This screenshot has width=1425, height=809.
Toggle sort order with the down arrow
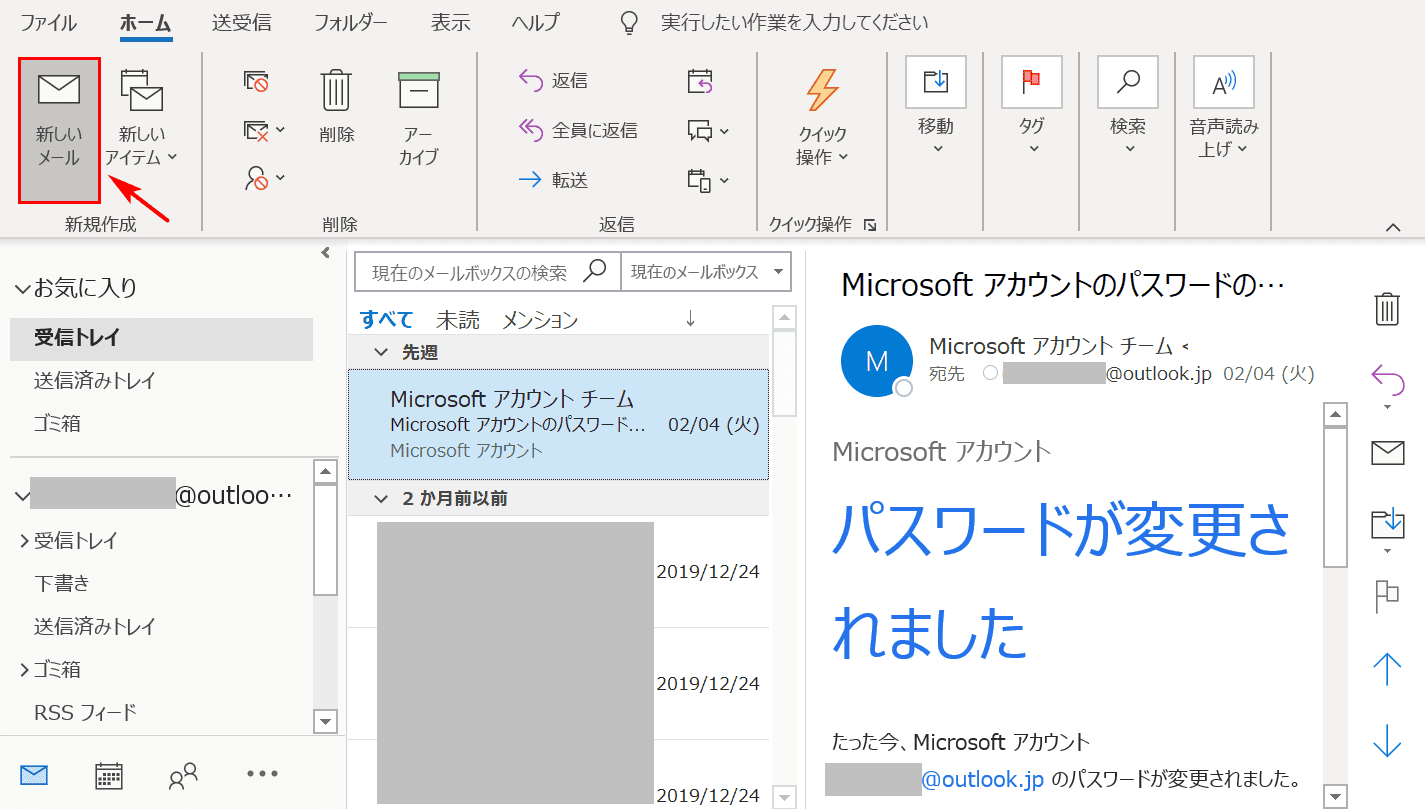[690, 319]
